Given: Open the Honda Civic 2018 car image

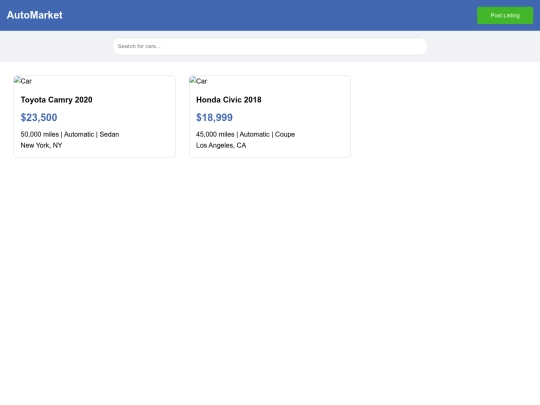Looking at the screenshot, I should tap(198, 81).
